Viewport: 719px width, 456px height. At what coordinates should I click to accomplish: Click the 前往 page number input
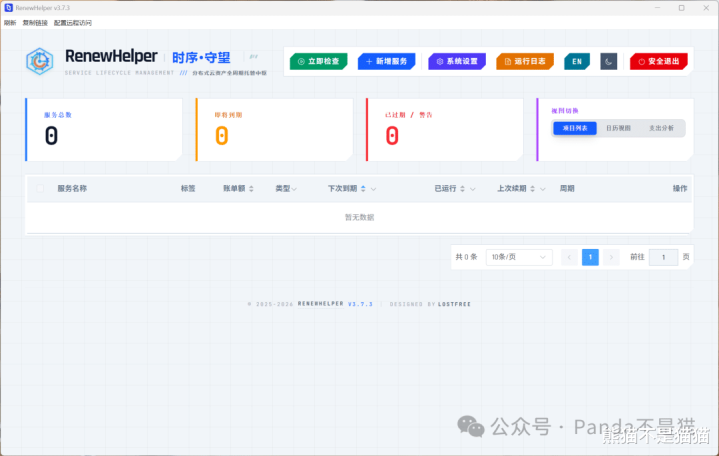click(x=663, y=257)
